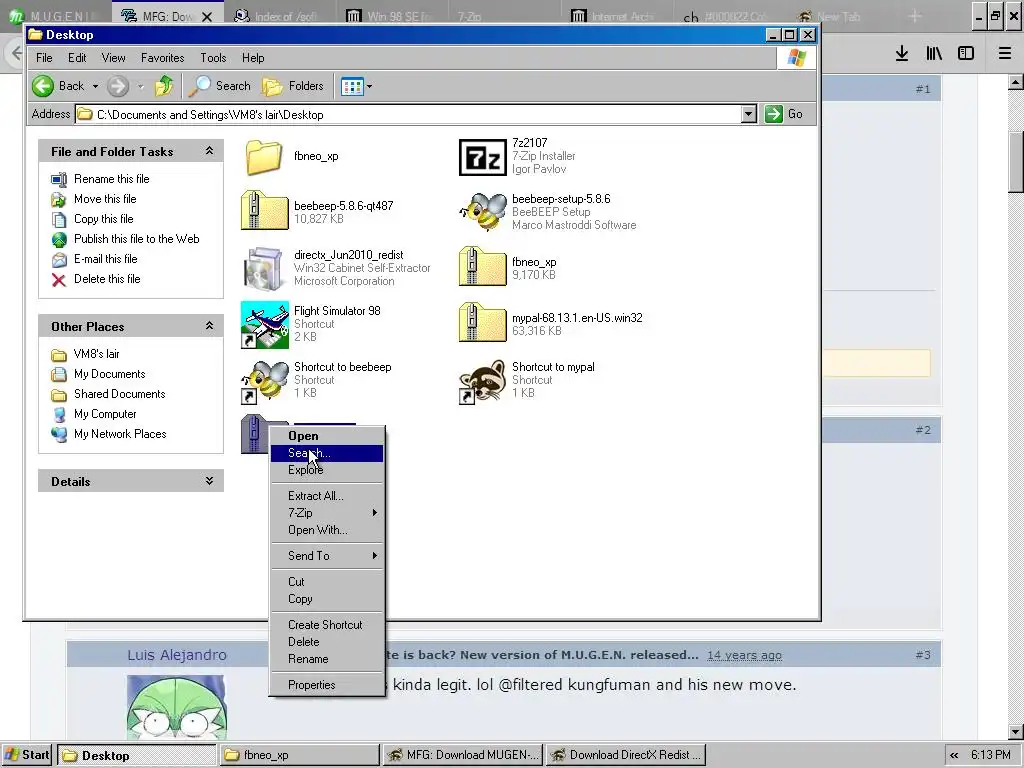Open the Views icon in toolbar

click(353, 86)
